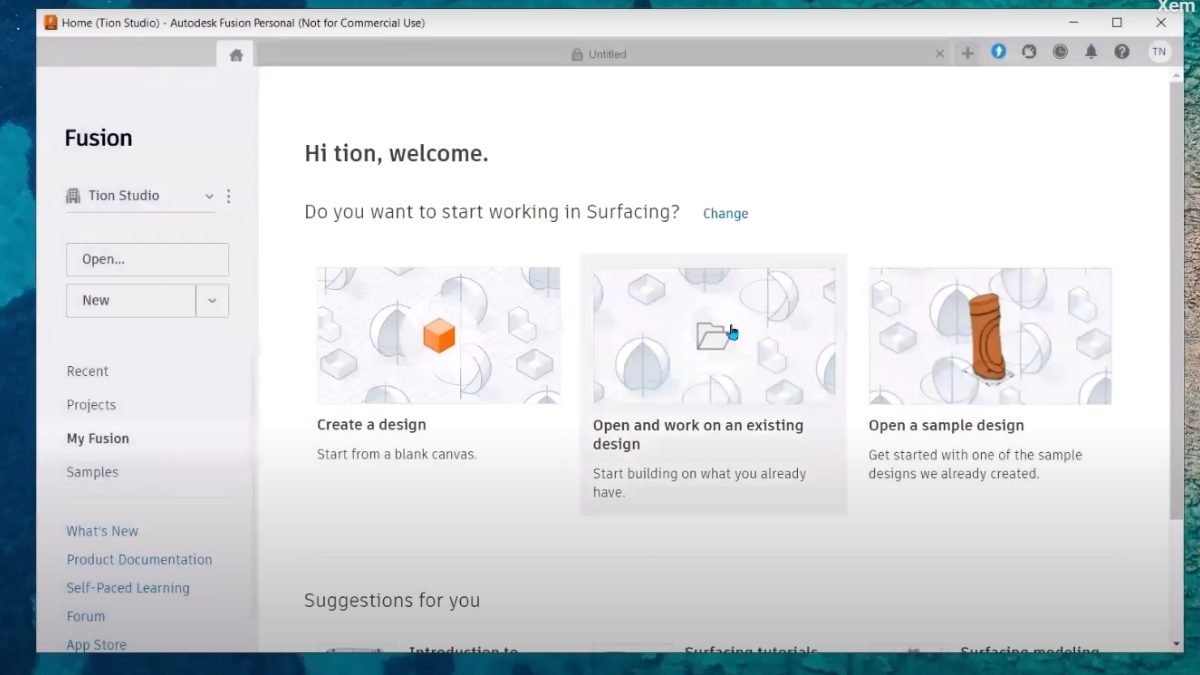Open the blue update-available icon
The height and width of the screenshot is (675, 1200).
998,52
